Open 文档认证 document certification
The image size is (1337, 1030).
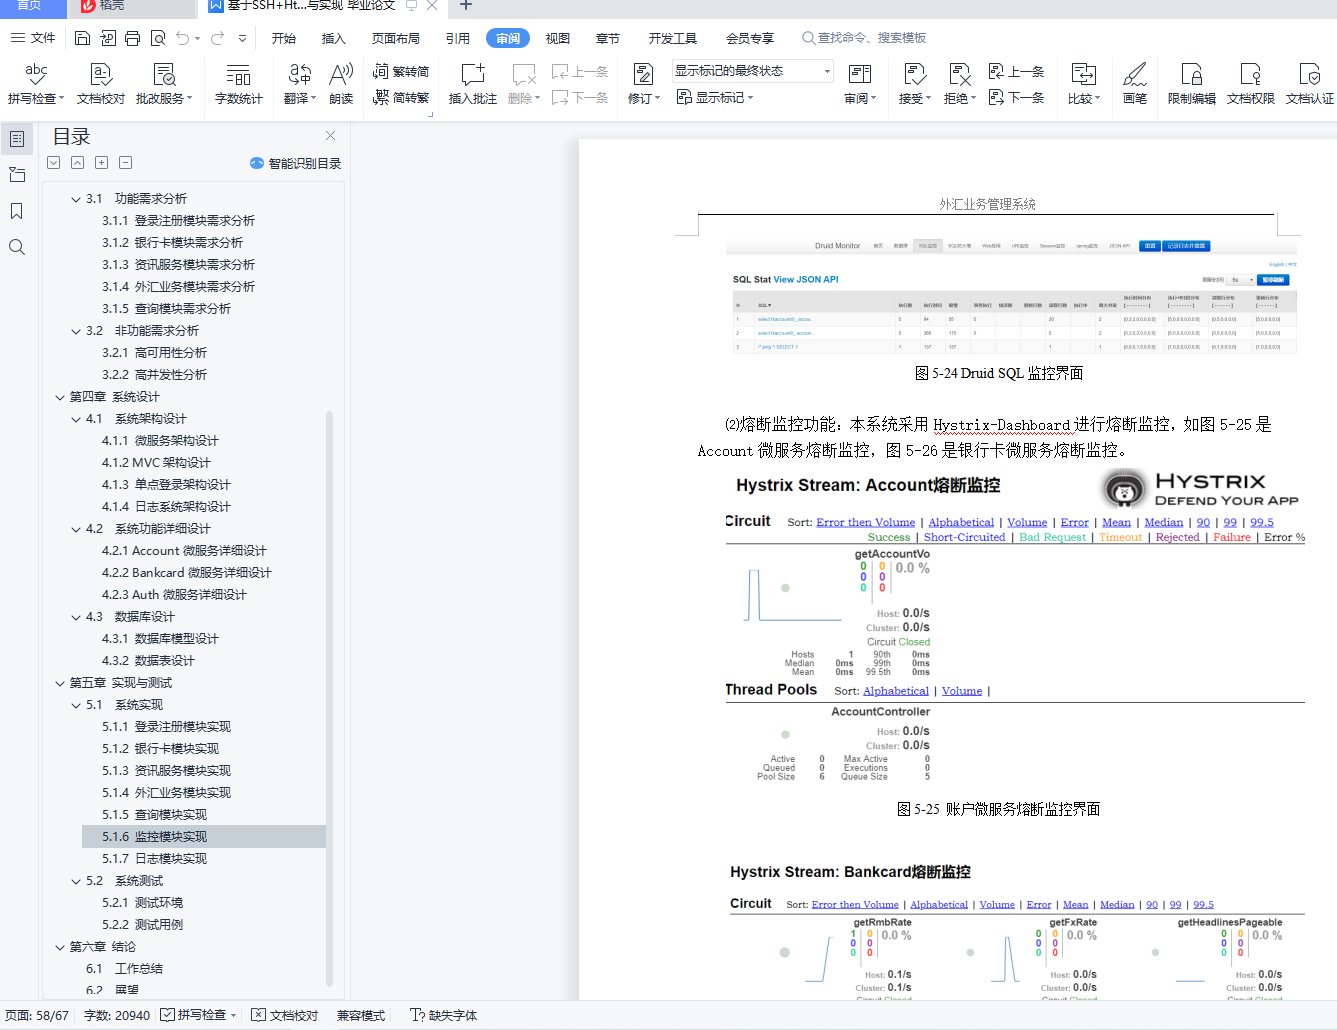(x=1310, y=84)
